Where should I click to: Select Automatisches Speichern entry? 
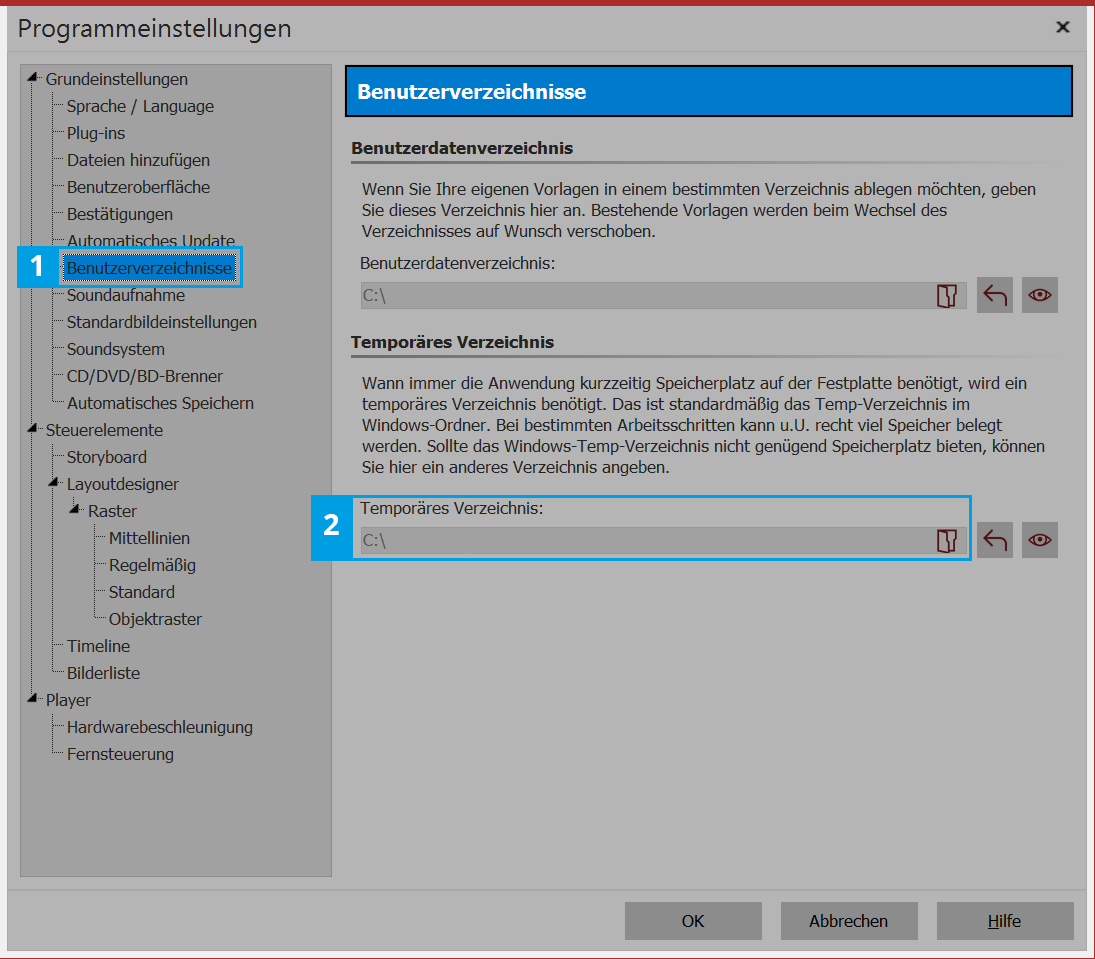[160, 403]
